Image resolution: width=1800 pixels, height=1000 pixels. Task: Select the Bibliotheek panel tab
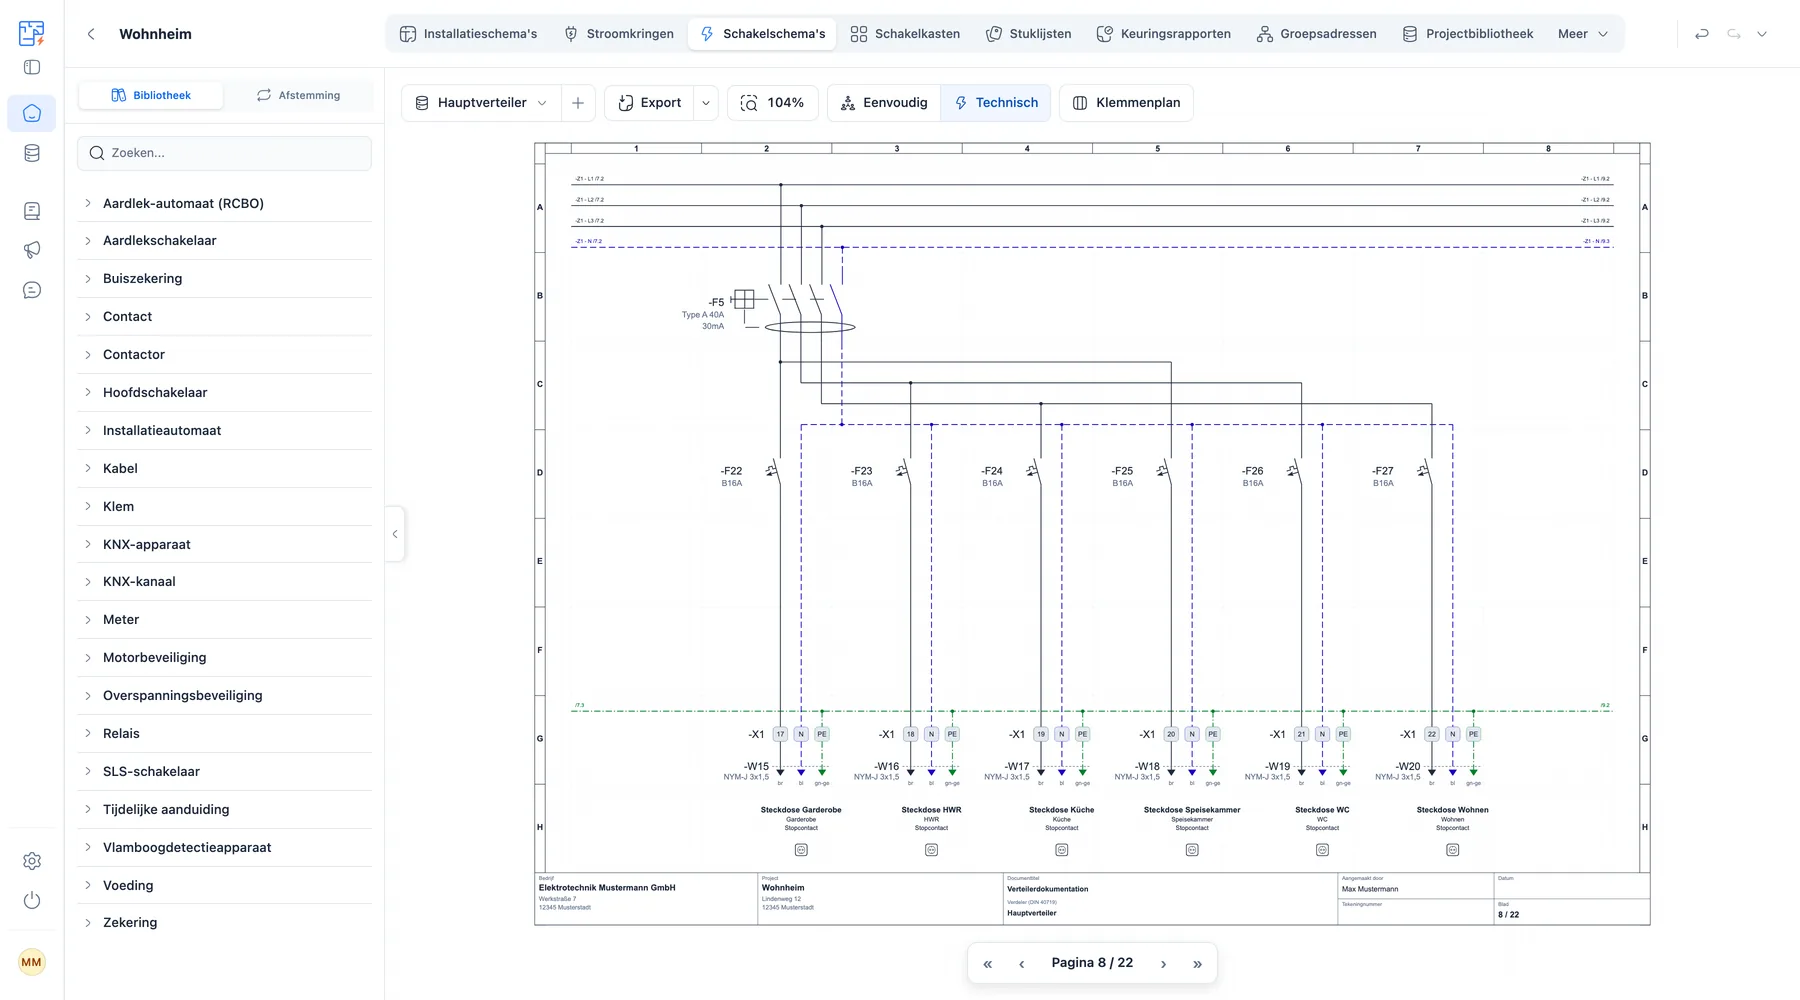(x=151, y=95)
